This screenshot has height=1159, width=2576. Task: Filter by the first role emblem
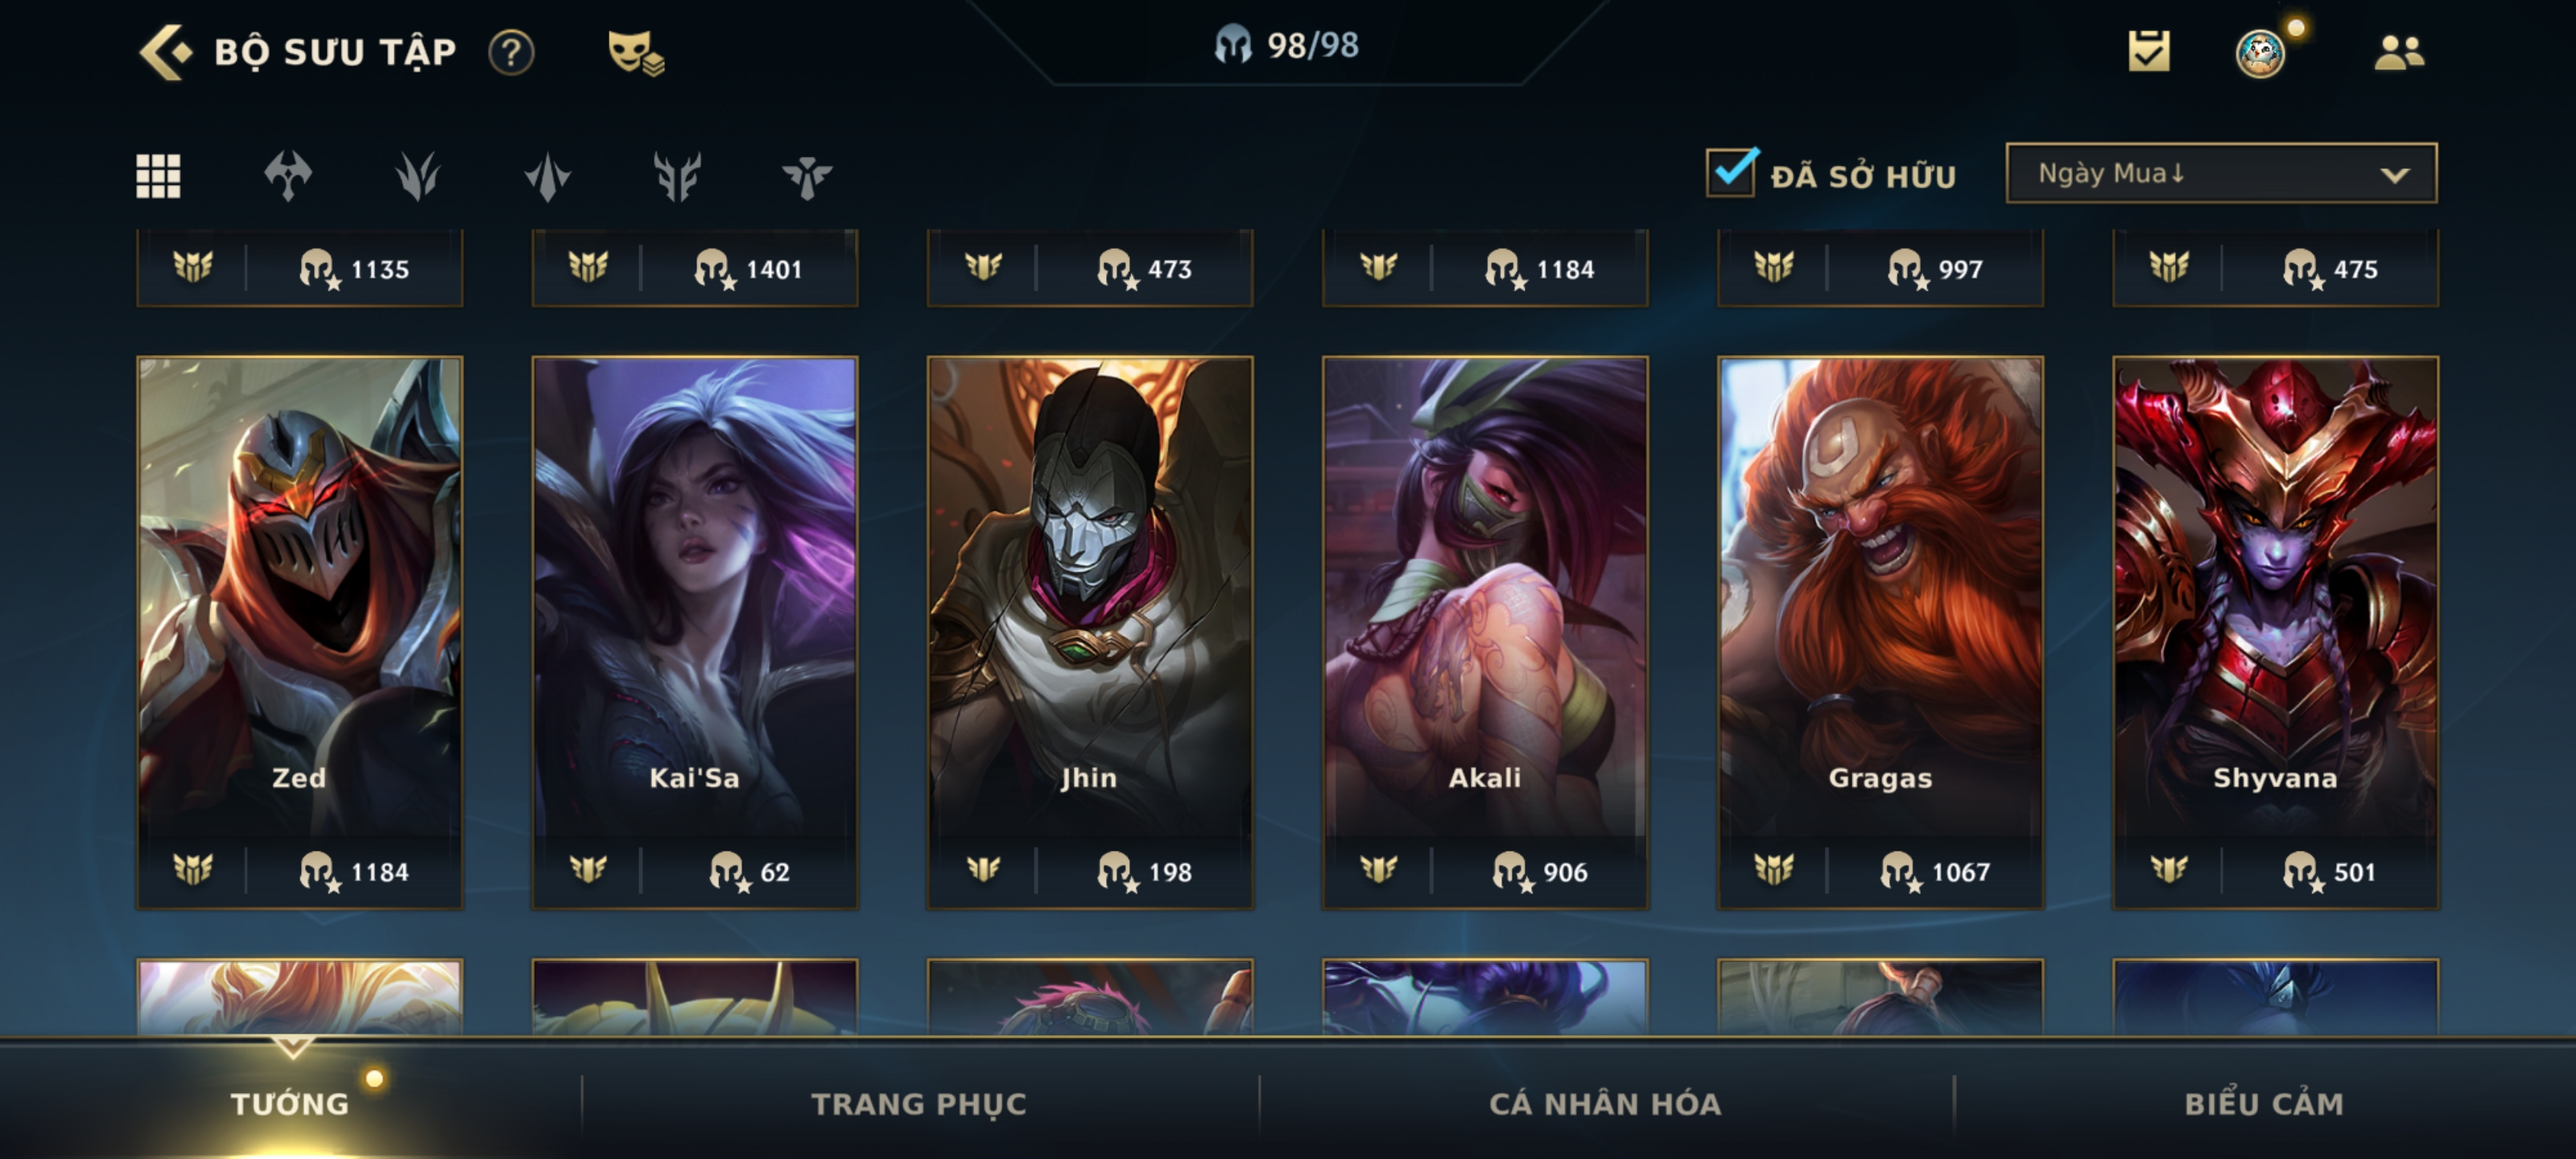click(x=288, y=176)
